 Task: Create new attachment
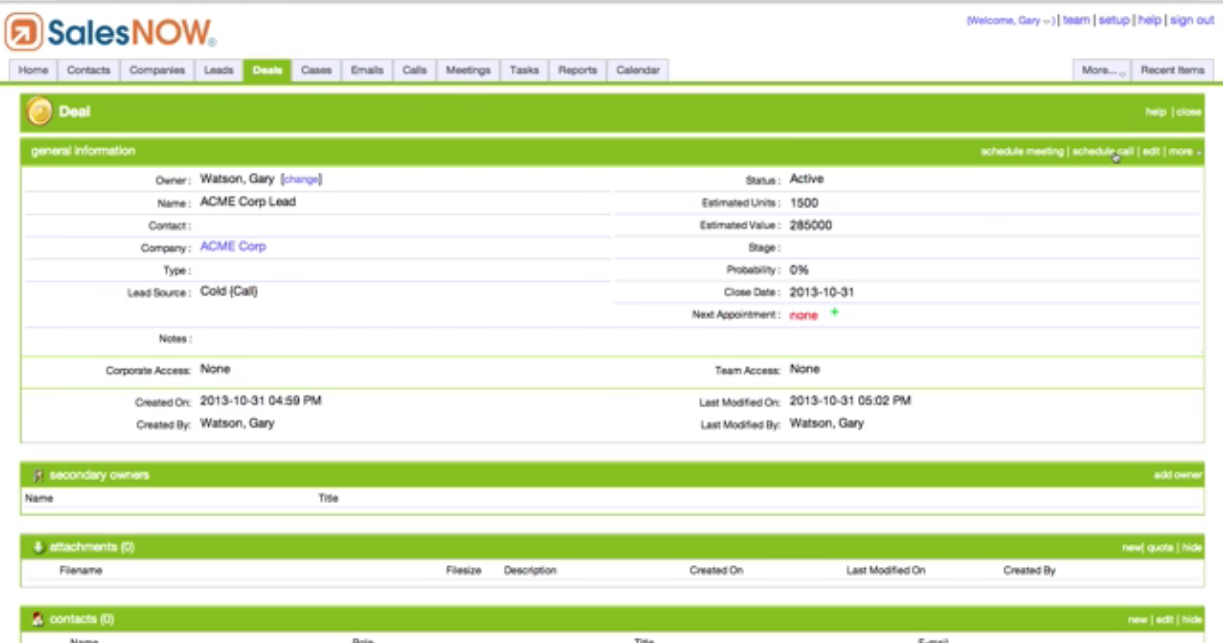coord(1131,548)
